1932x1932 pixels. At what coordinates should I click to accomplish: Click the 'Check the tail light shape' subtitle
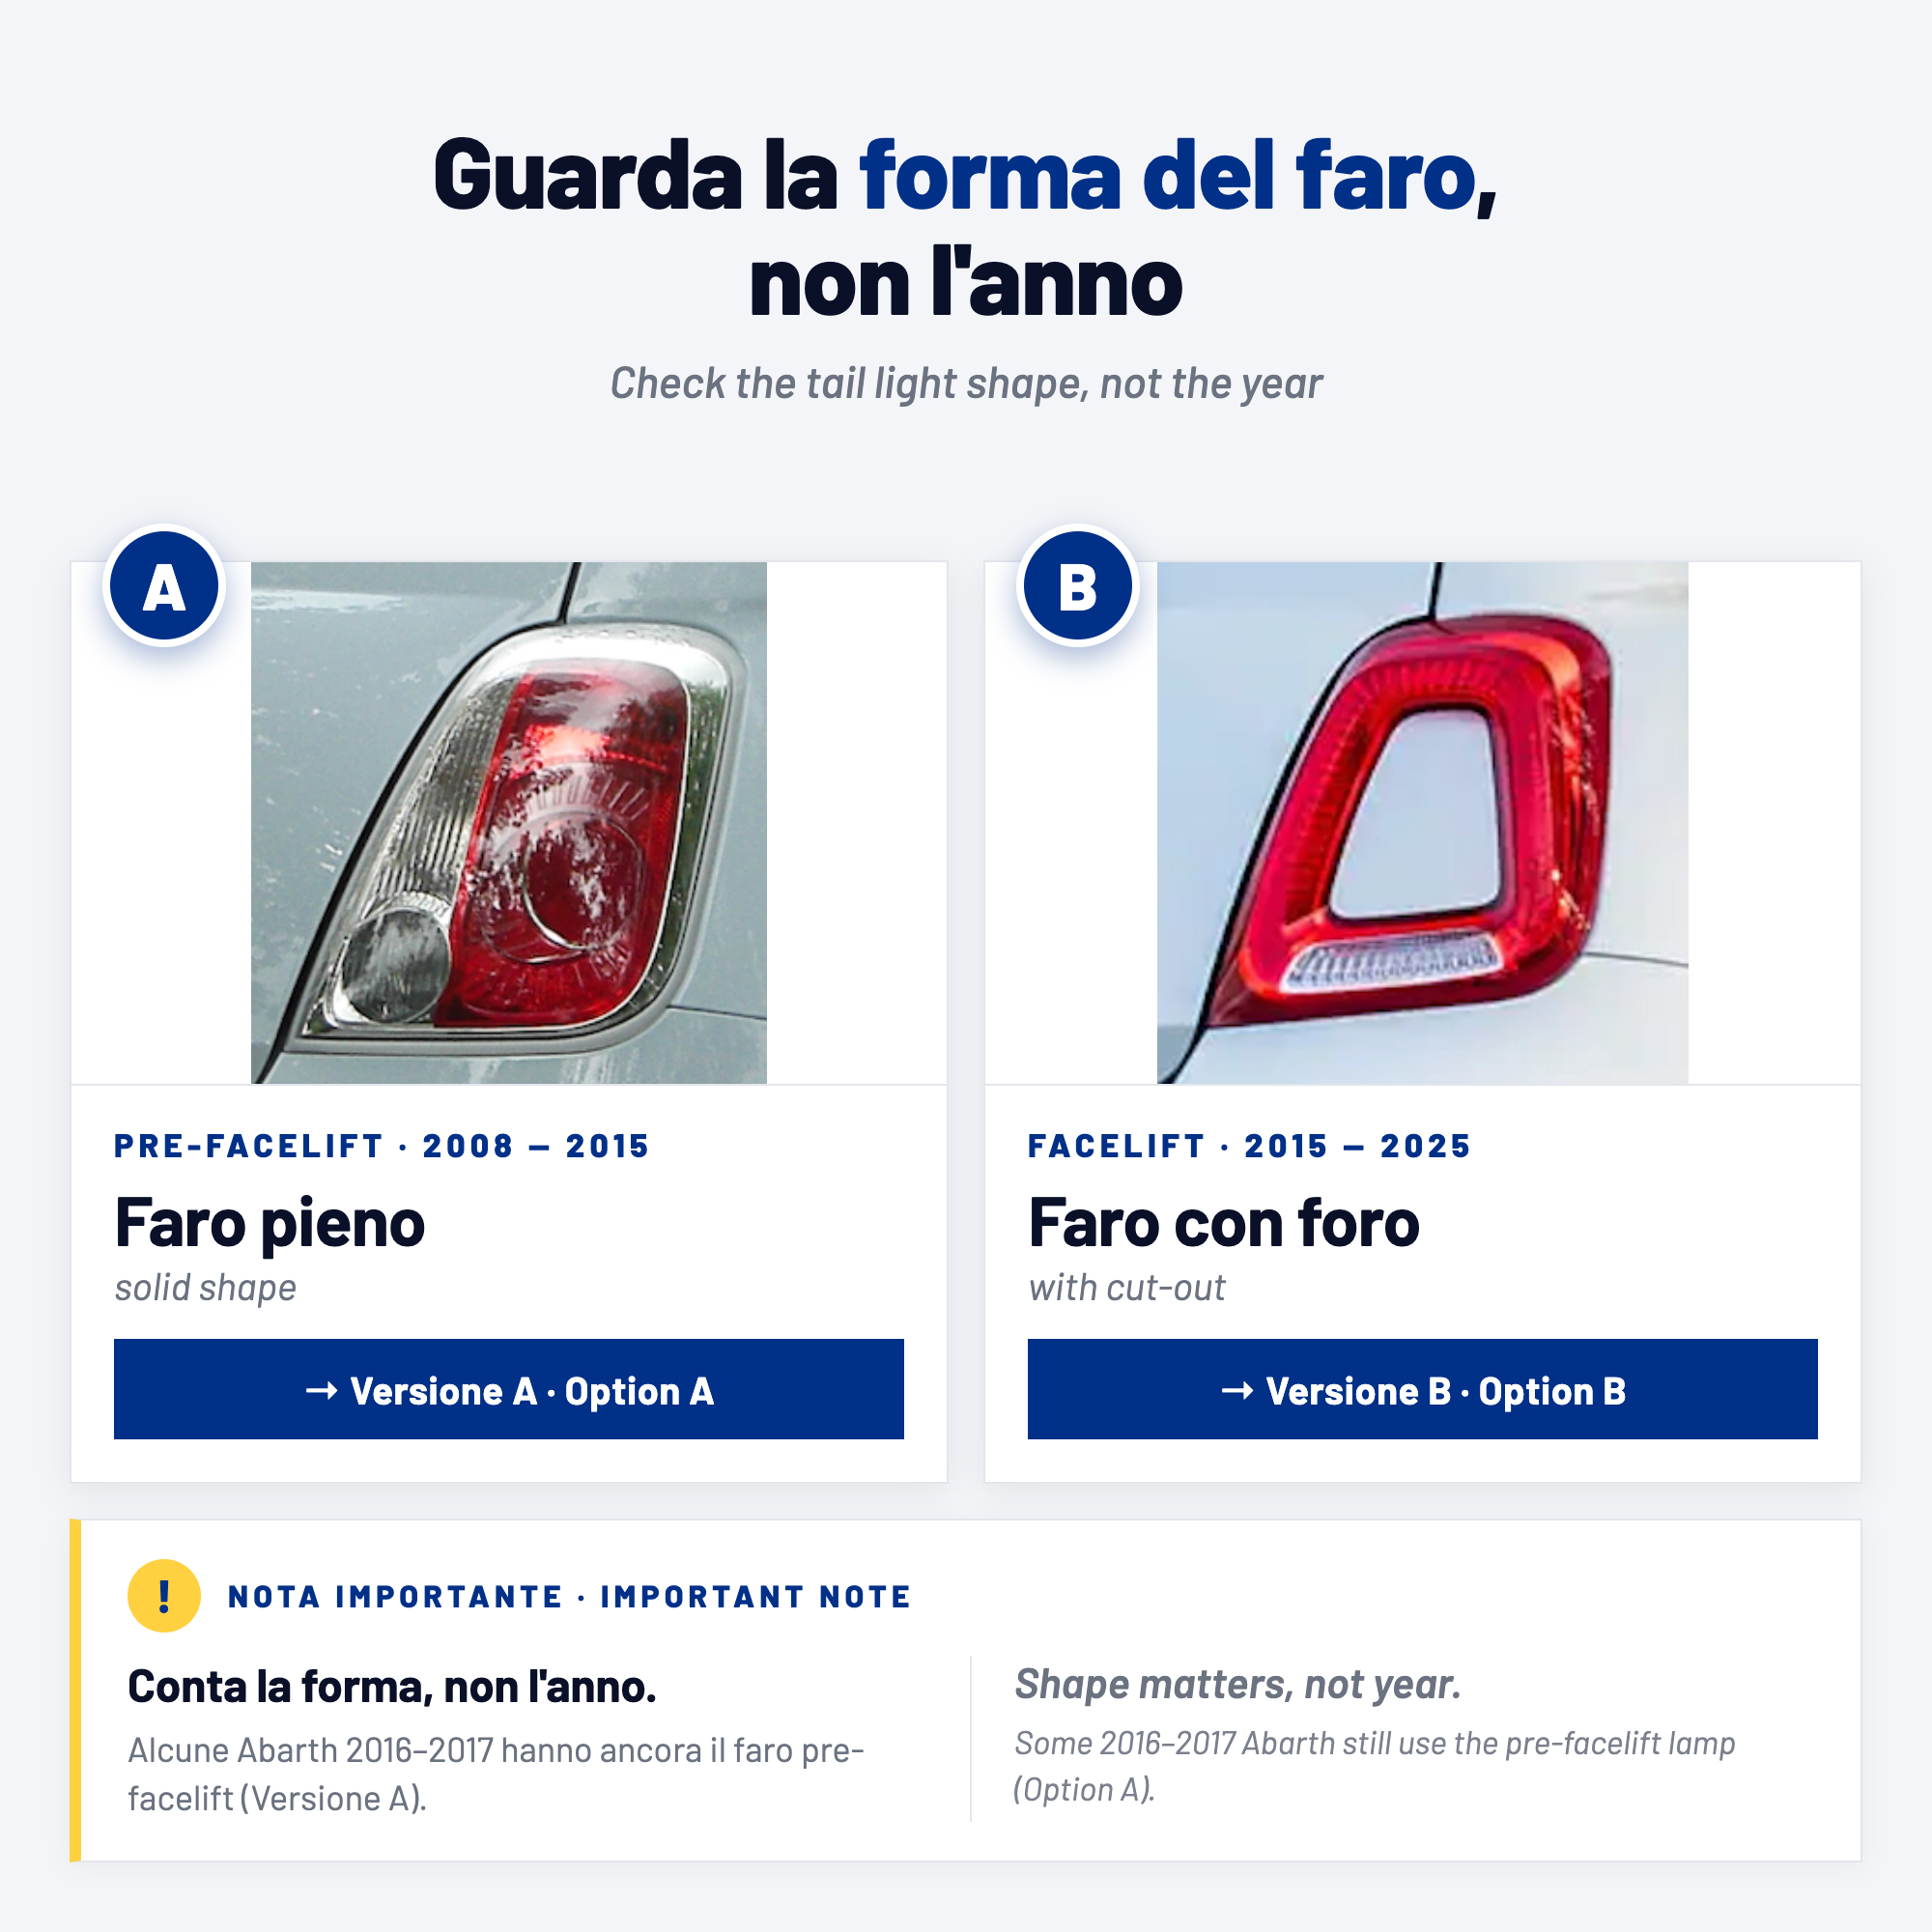tap(966, 384)
